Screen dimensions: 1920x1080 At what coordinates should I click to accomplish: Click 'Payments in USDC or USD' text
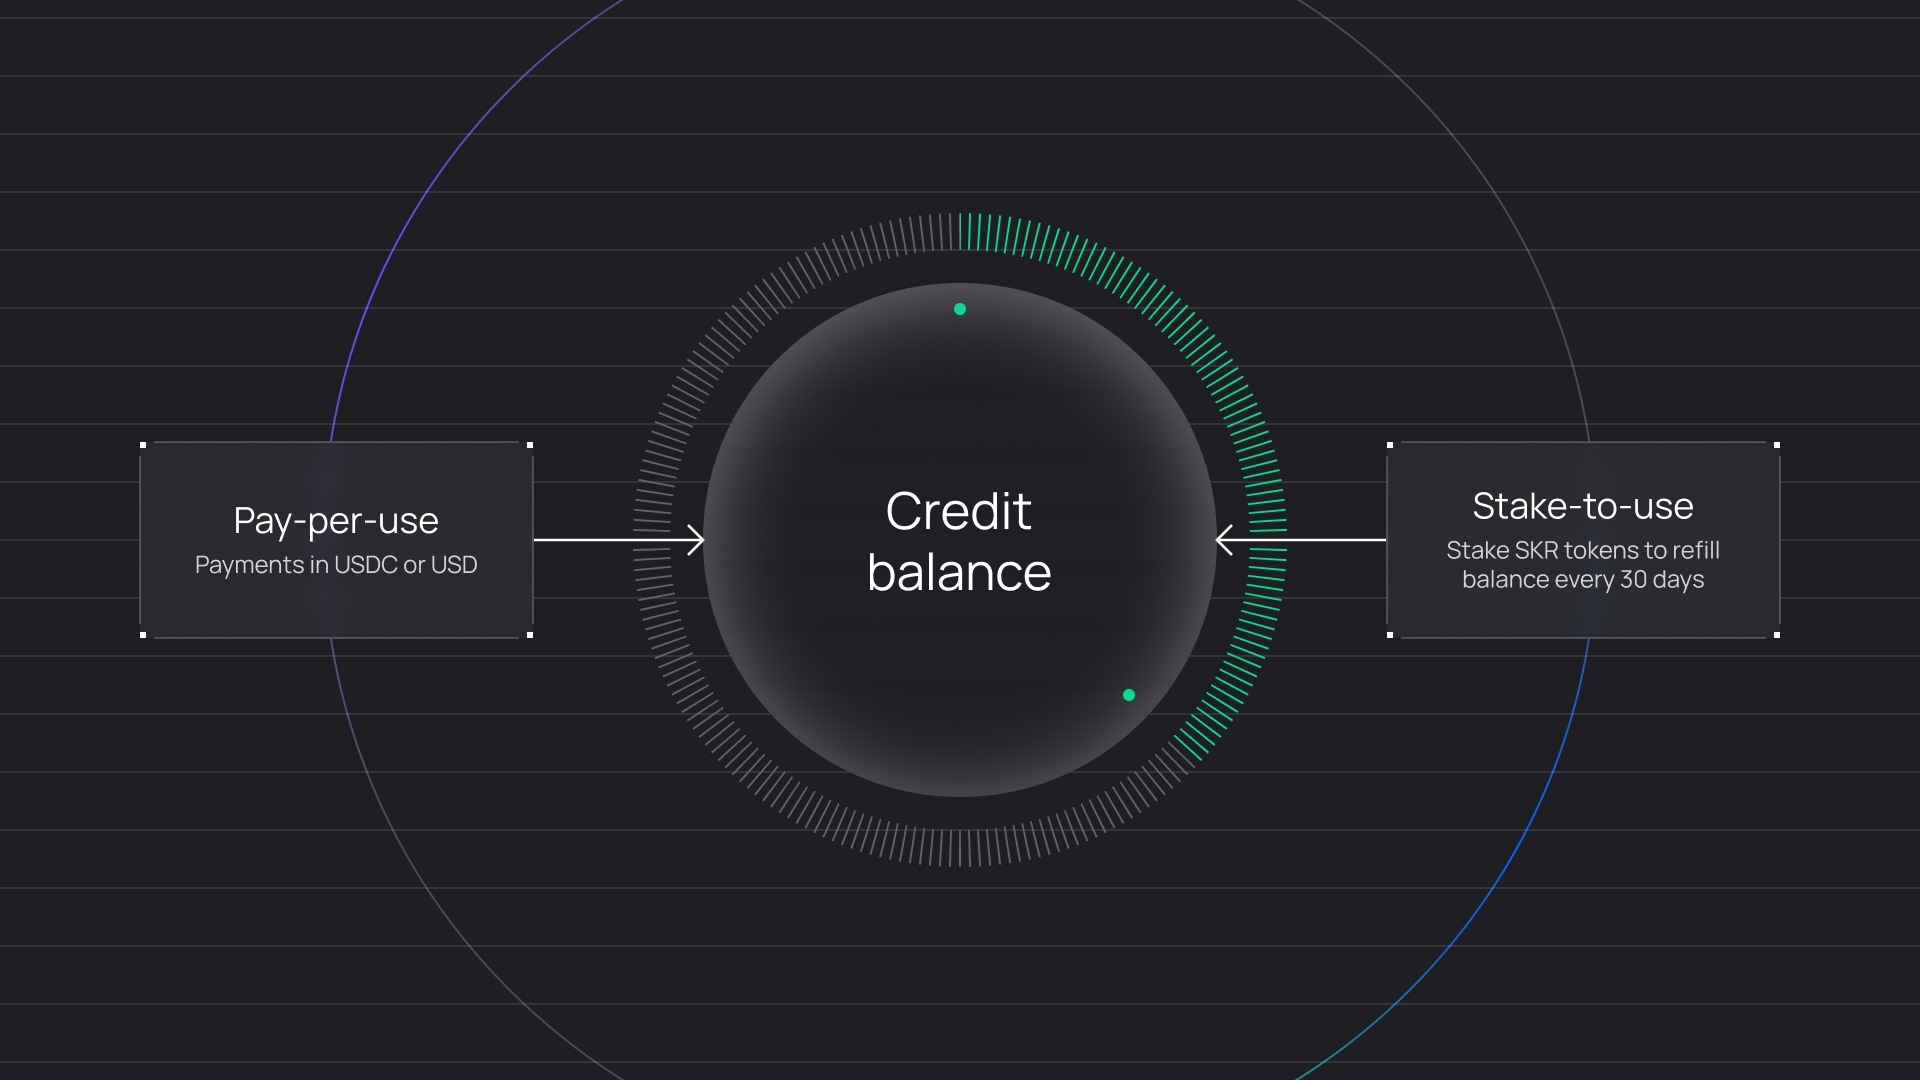[336, 565]
